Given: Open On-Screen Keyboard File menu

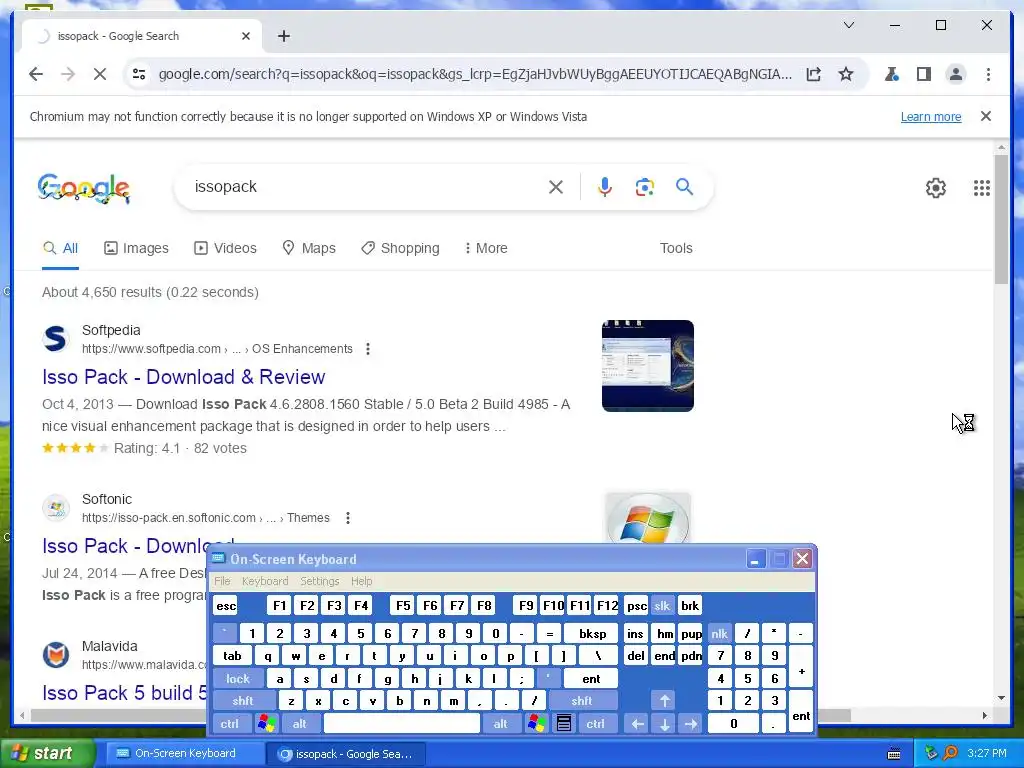Looking at the screenshot, I should (x=222, y=581).
